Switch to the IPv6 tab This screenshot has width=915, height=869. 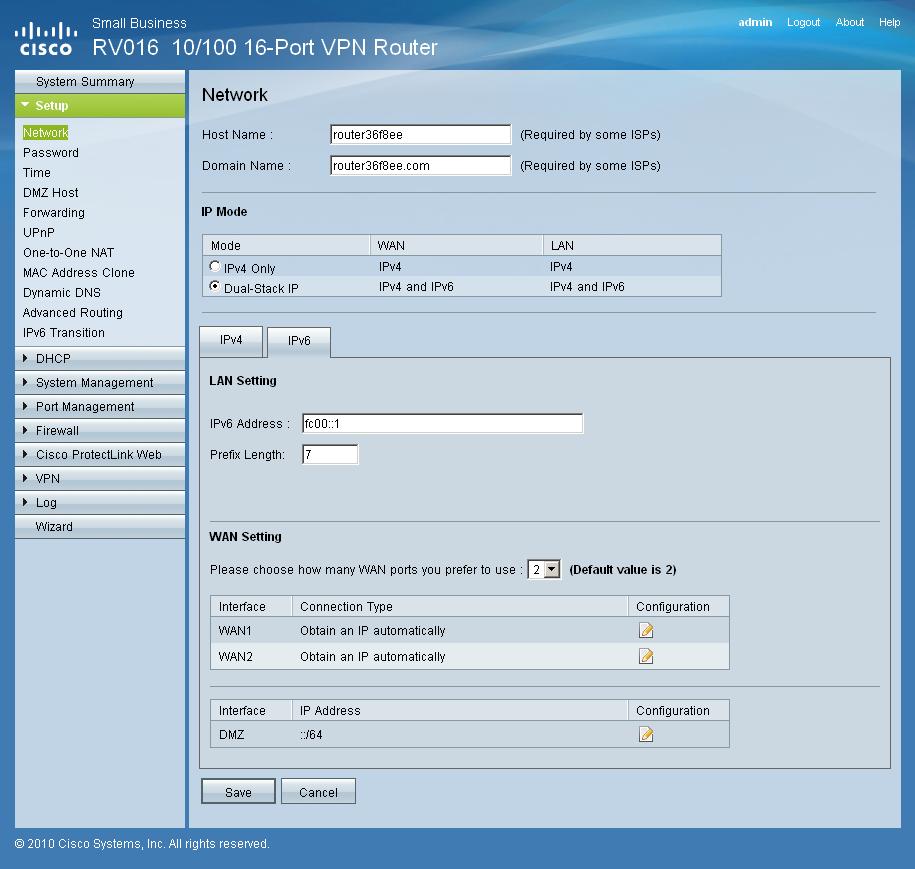[x=299, y=341]
